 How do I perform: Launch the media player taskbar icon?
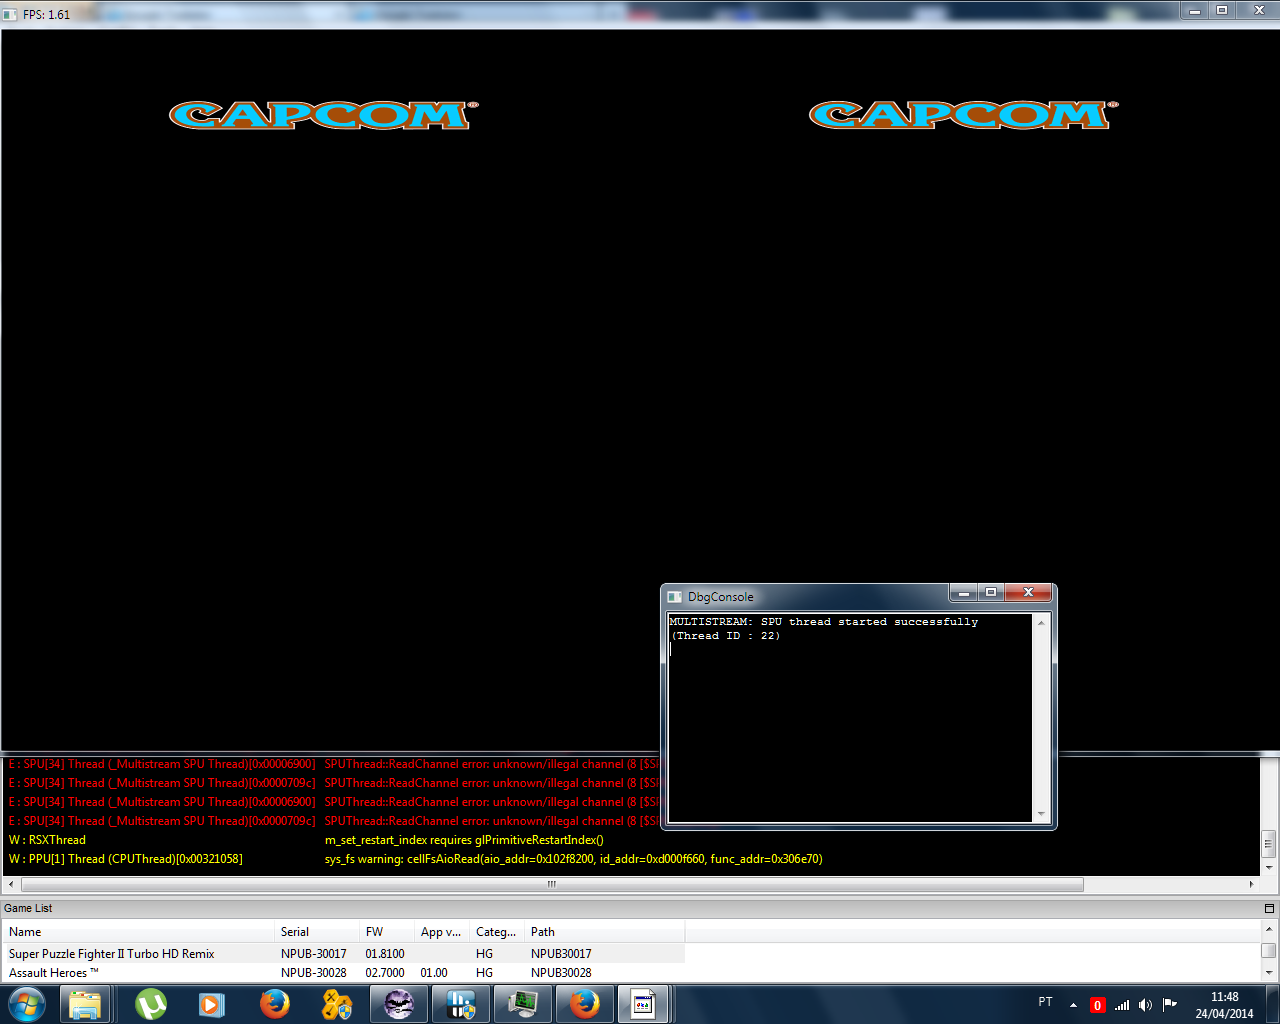click(211, 1004)
